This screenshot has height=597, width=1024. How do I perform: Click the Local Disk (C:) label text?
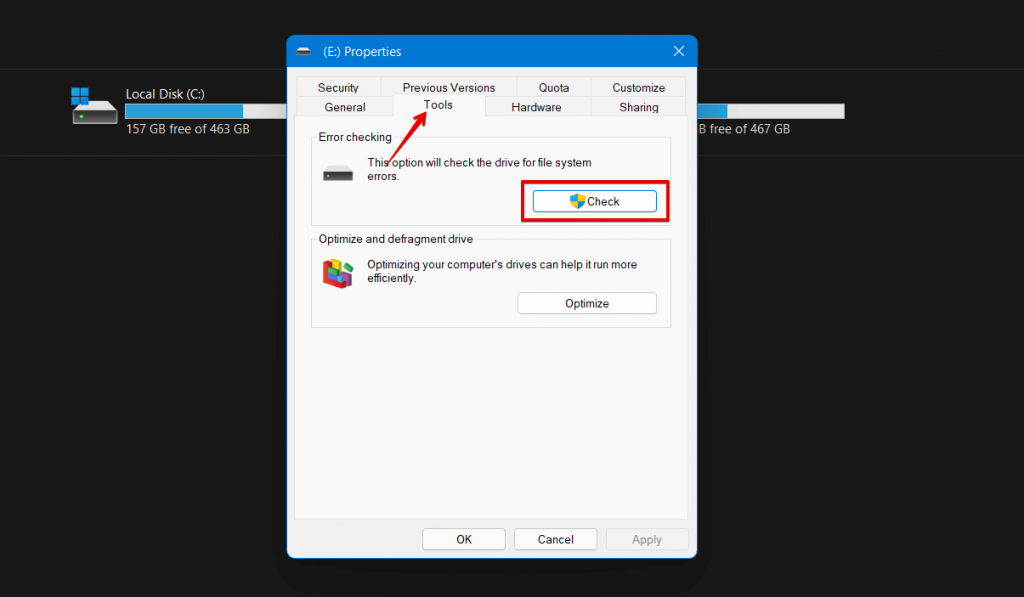[164, 93]
